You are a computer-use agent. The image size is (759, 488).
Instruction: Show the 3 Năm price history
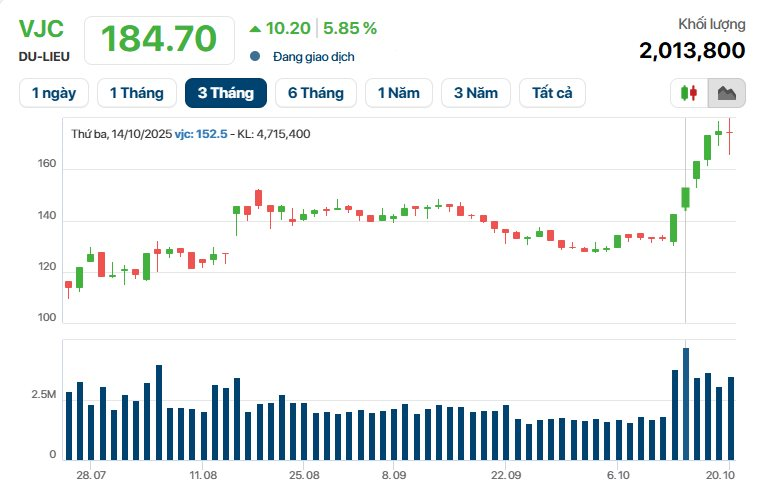pos(475,93)
